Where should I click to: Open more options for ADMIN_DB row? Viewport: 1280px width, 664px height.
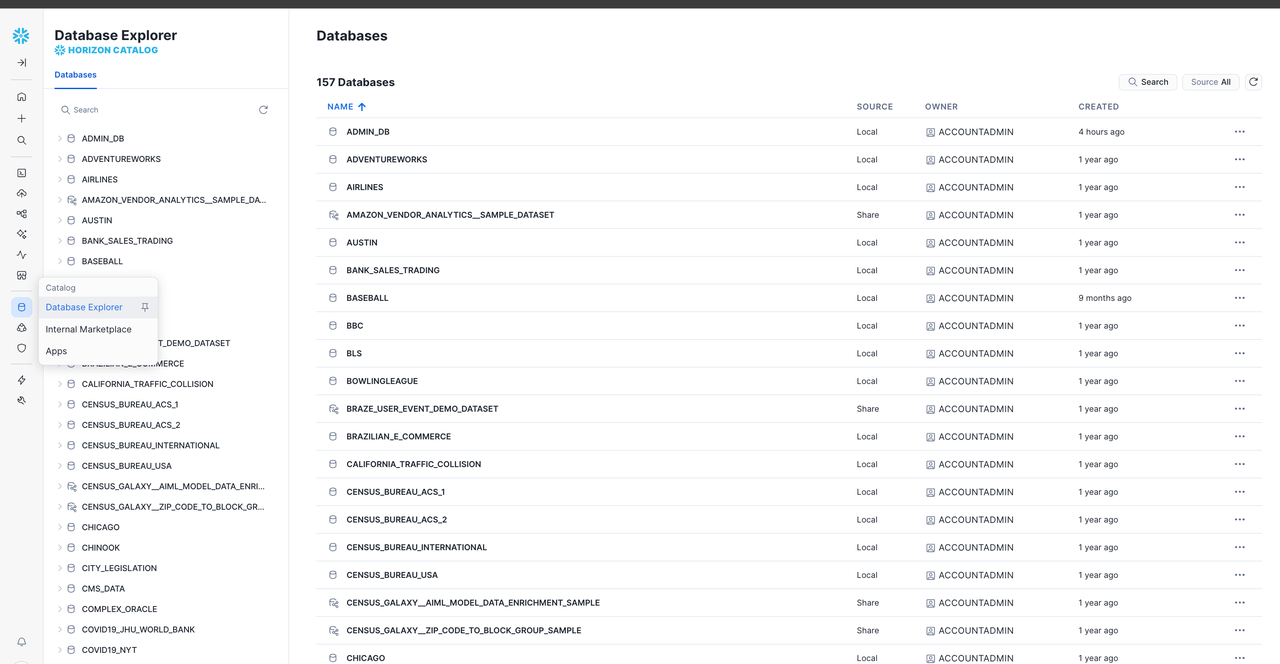(1239, 132)
